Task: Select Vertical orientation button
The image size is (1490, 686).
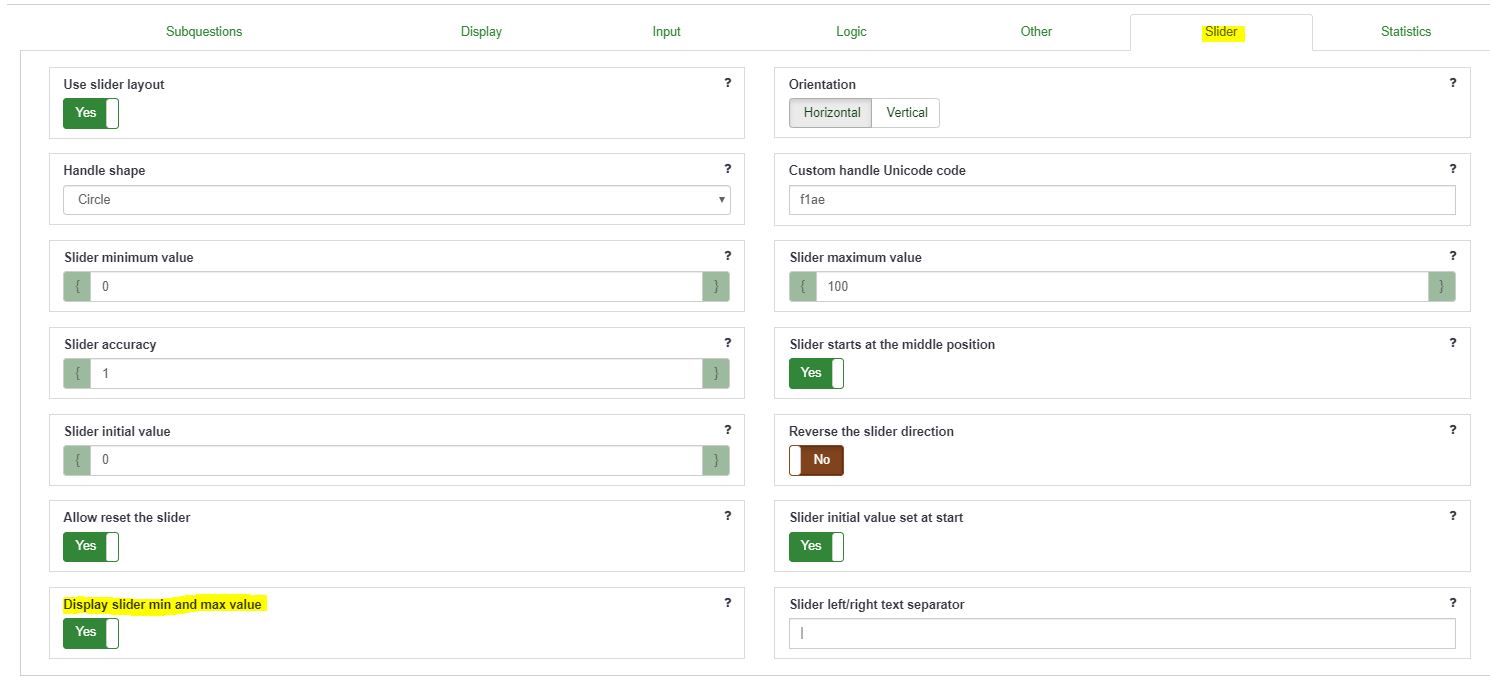Action: [906, 113]
